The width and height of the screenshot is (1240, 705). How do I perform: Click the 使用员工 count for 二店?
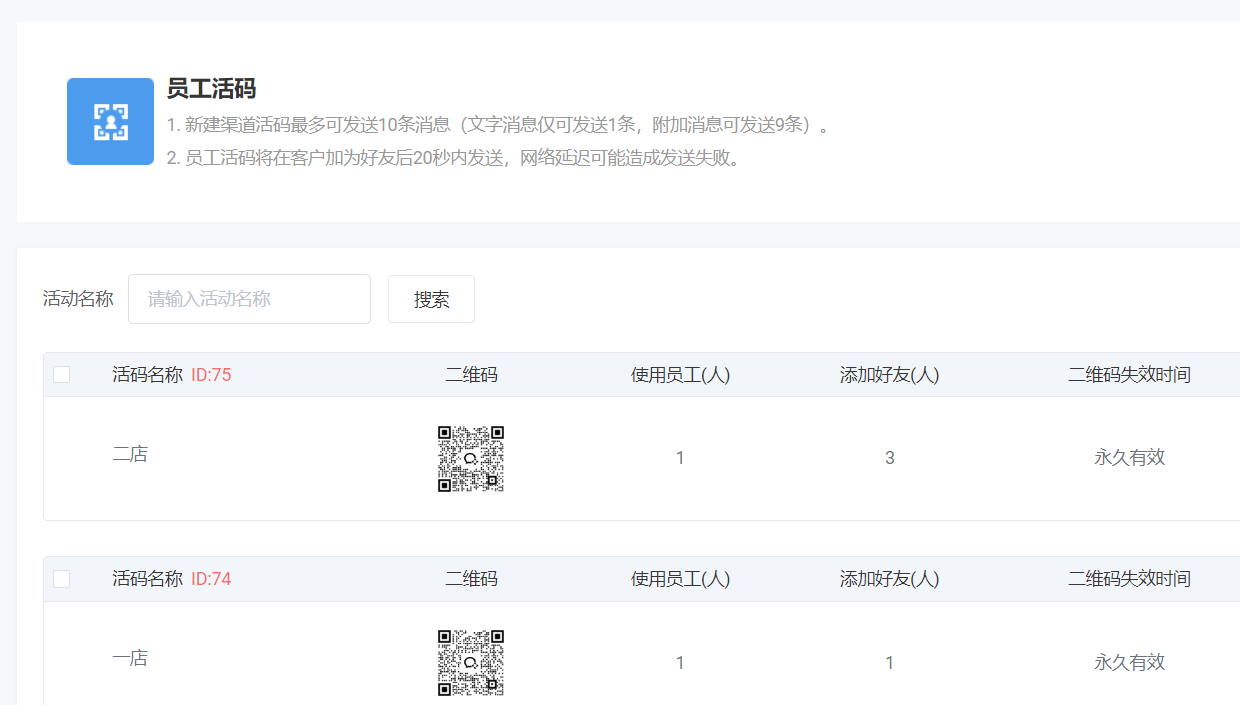pyautogui.click(x=680, y=458)
